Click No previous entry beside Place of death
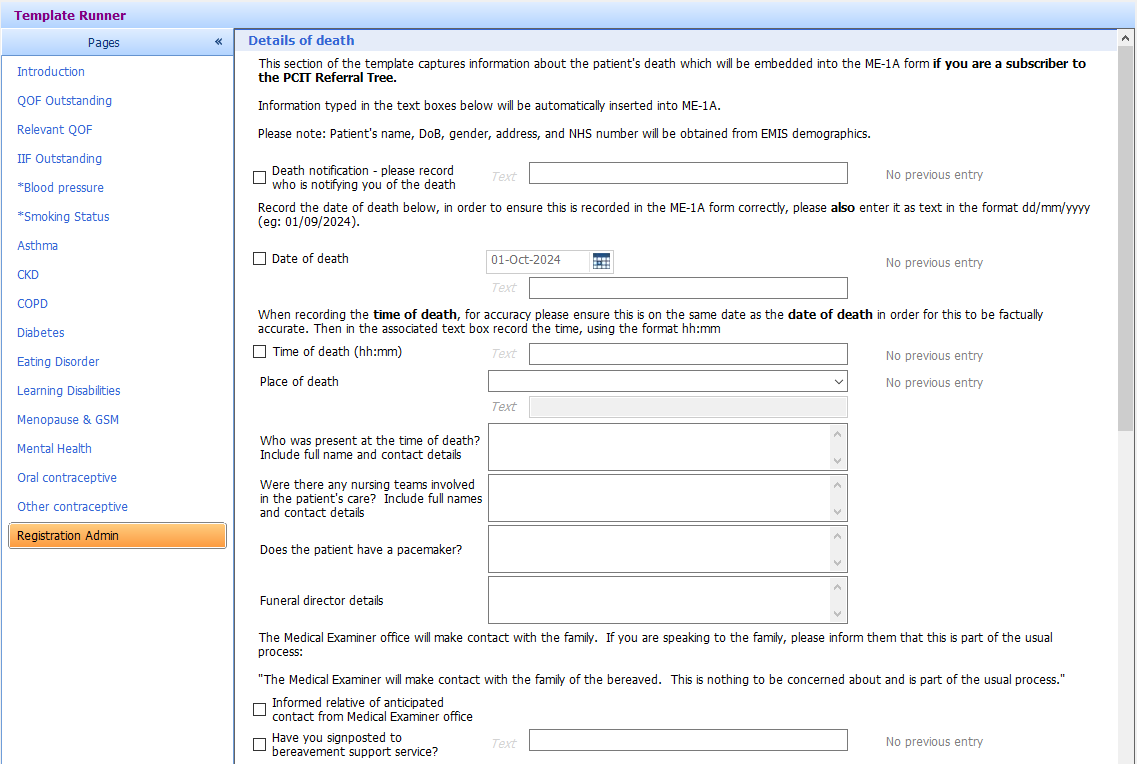The height and width of the screenshot is (764, 1137). (934, 383)
